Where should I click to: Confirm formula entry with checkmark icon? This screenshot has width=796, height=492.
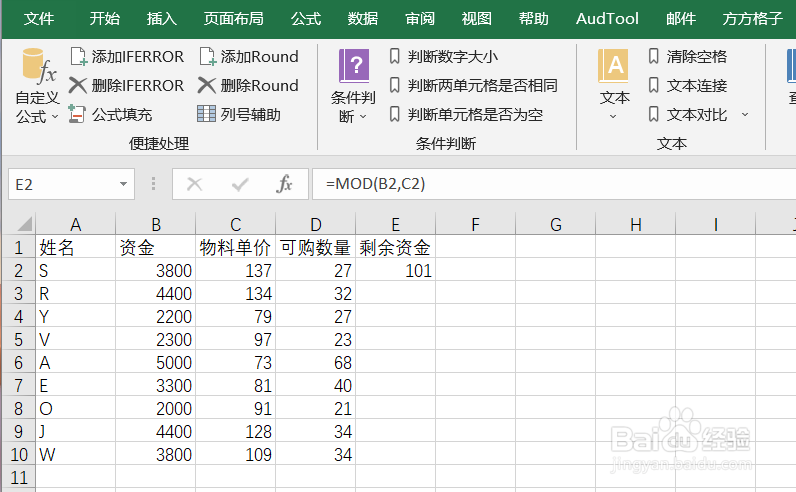click(240, 184)
